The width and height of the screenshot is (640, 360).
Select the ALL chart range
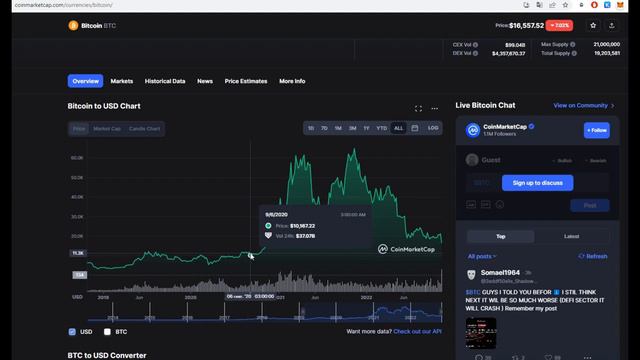pos(398,128)
